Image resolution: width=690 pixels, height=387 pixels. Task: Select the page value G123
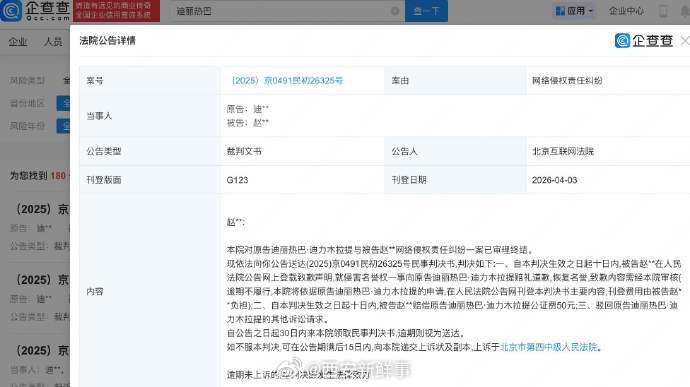tap(237, 180)
